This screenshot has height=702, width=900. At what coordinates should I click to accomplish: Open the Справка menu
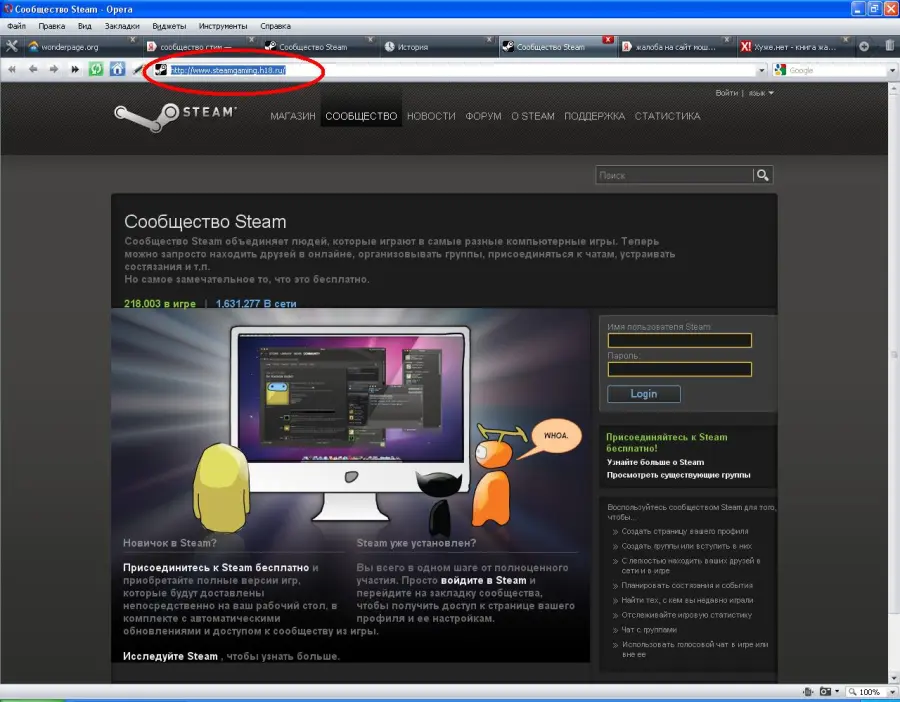tap(275, 26)
